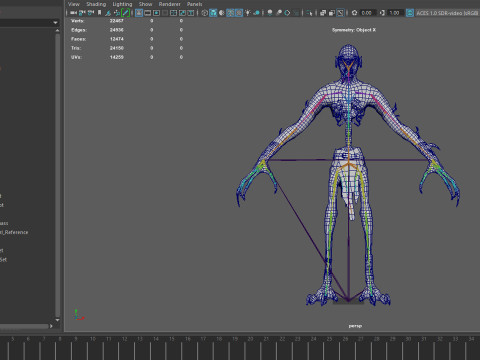The width and height of the screenshot is (480, 360).
Task: Click the view axis gizmo in viewport corner
Action: coord(79,315)
